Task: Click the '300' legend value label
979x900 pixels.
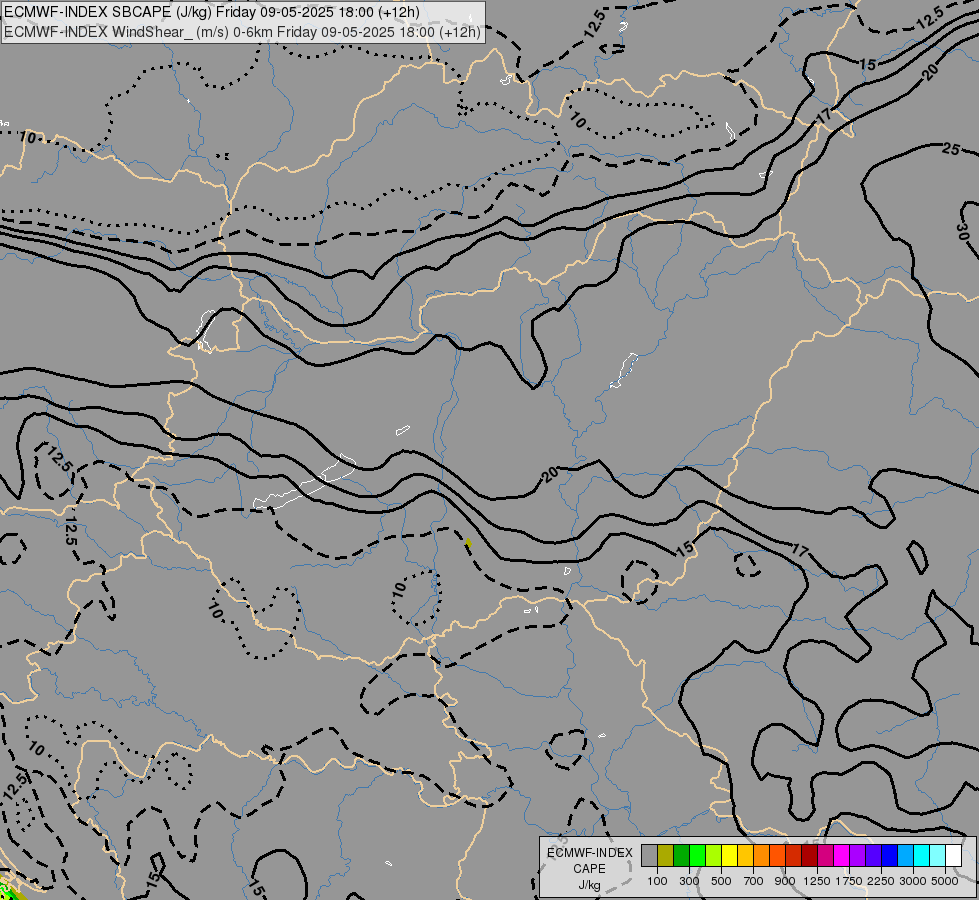Action: click(x=689, y=881)
